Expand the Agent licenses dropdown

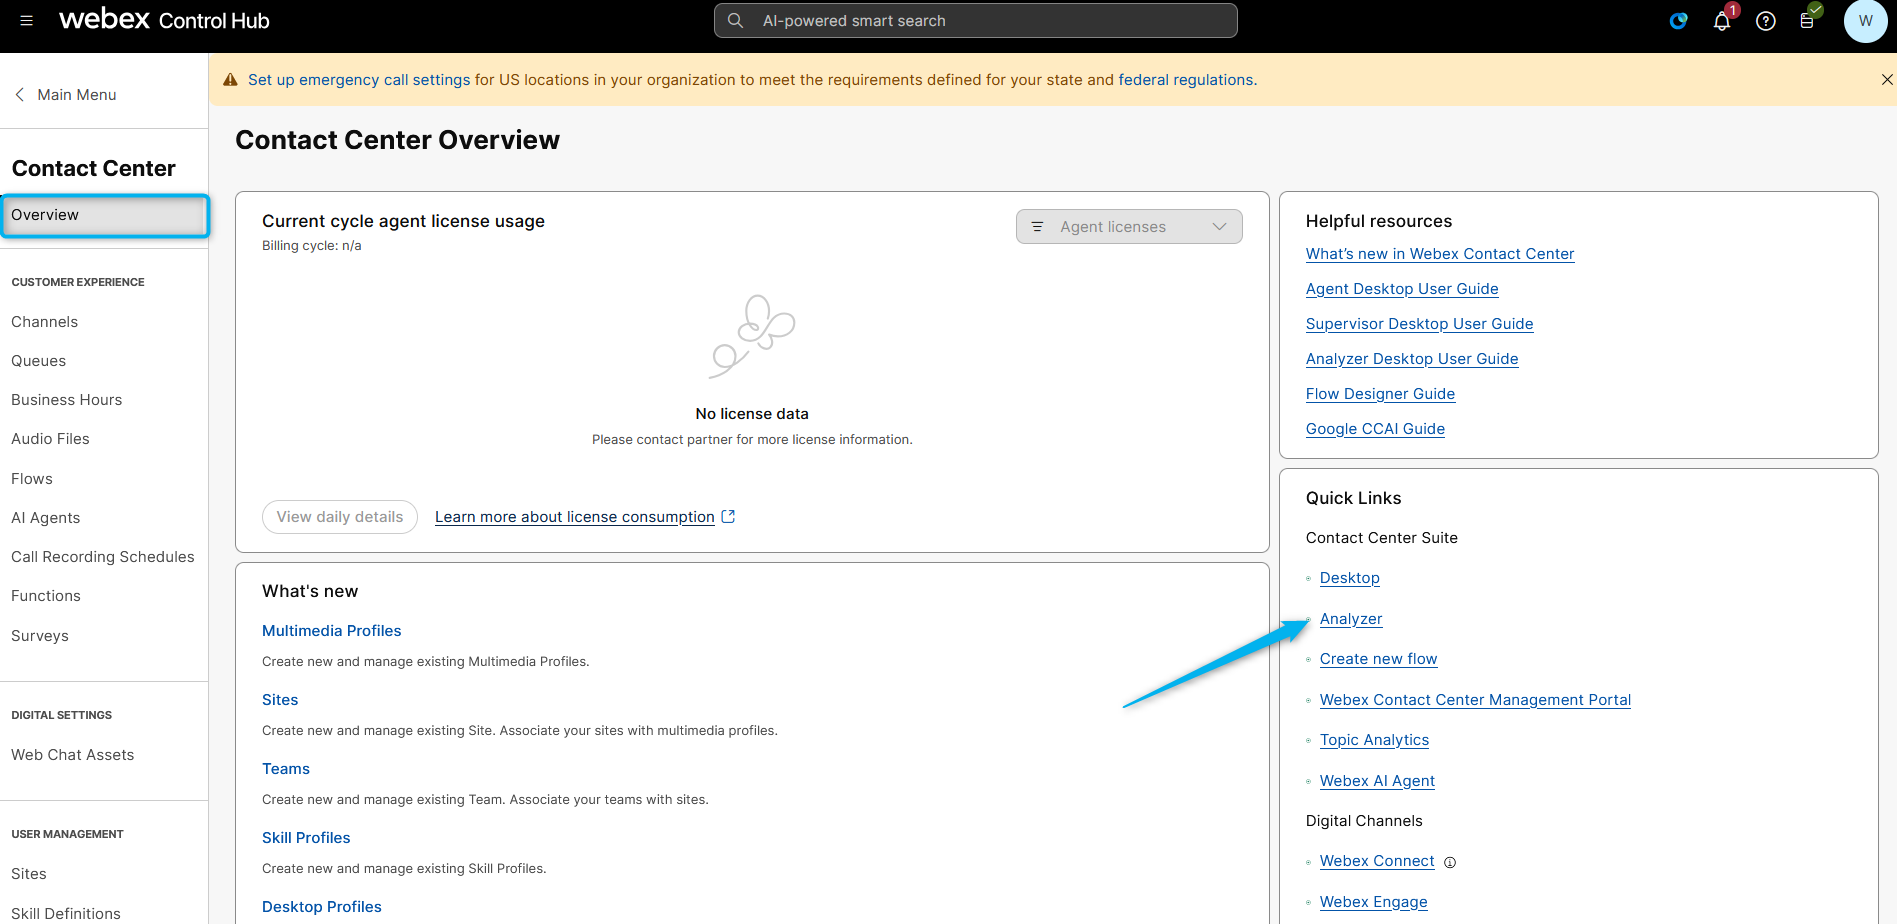pos(1128,227)
